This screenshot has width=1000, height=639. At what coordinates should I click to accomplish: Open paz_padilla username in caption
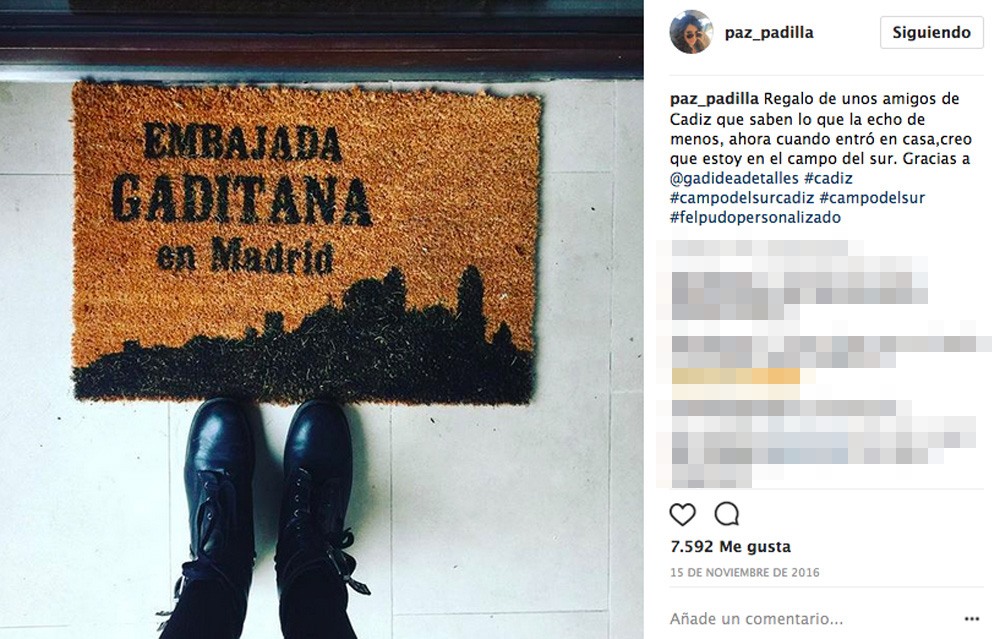pos(714,99)
